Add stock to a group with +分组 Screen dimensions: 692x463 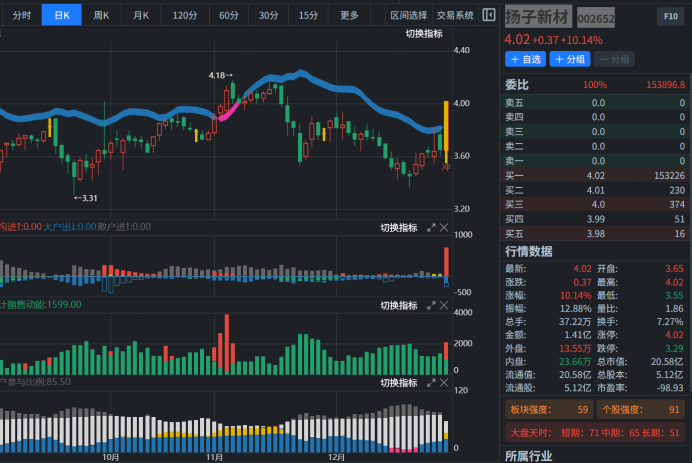coord(569,59)
